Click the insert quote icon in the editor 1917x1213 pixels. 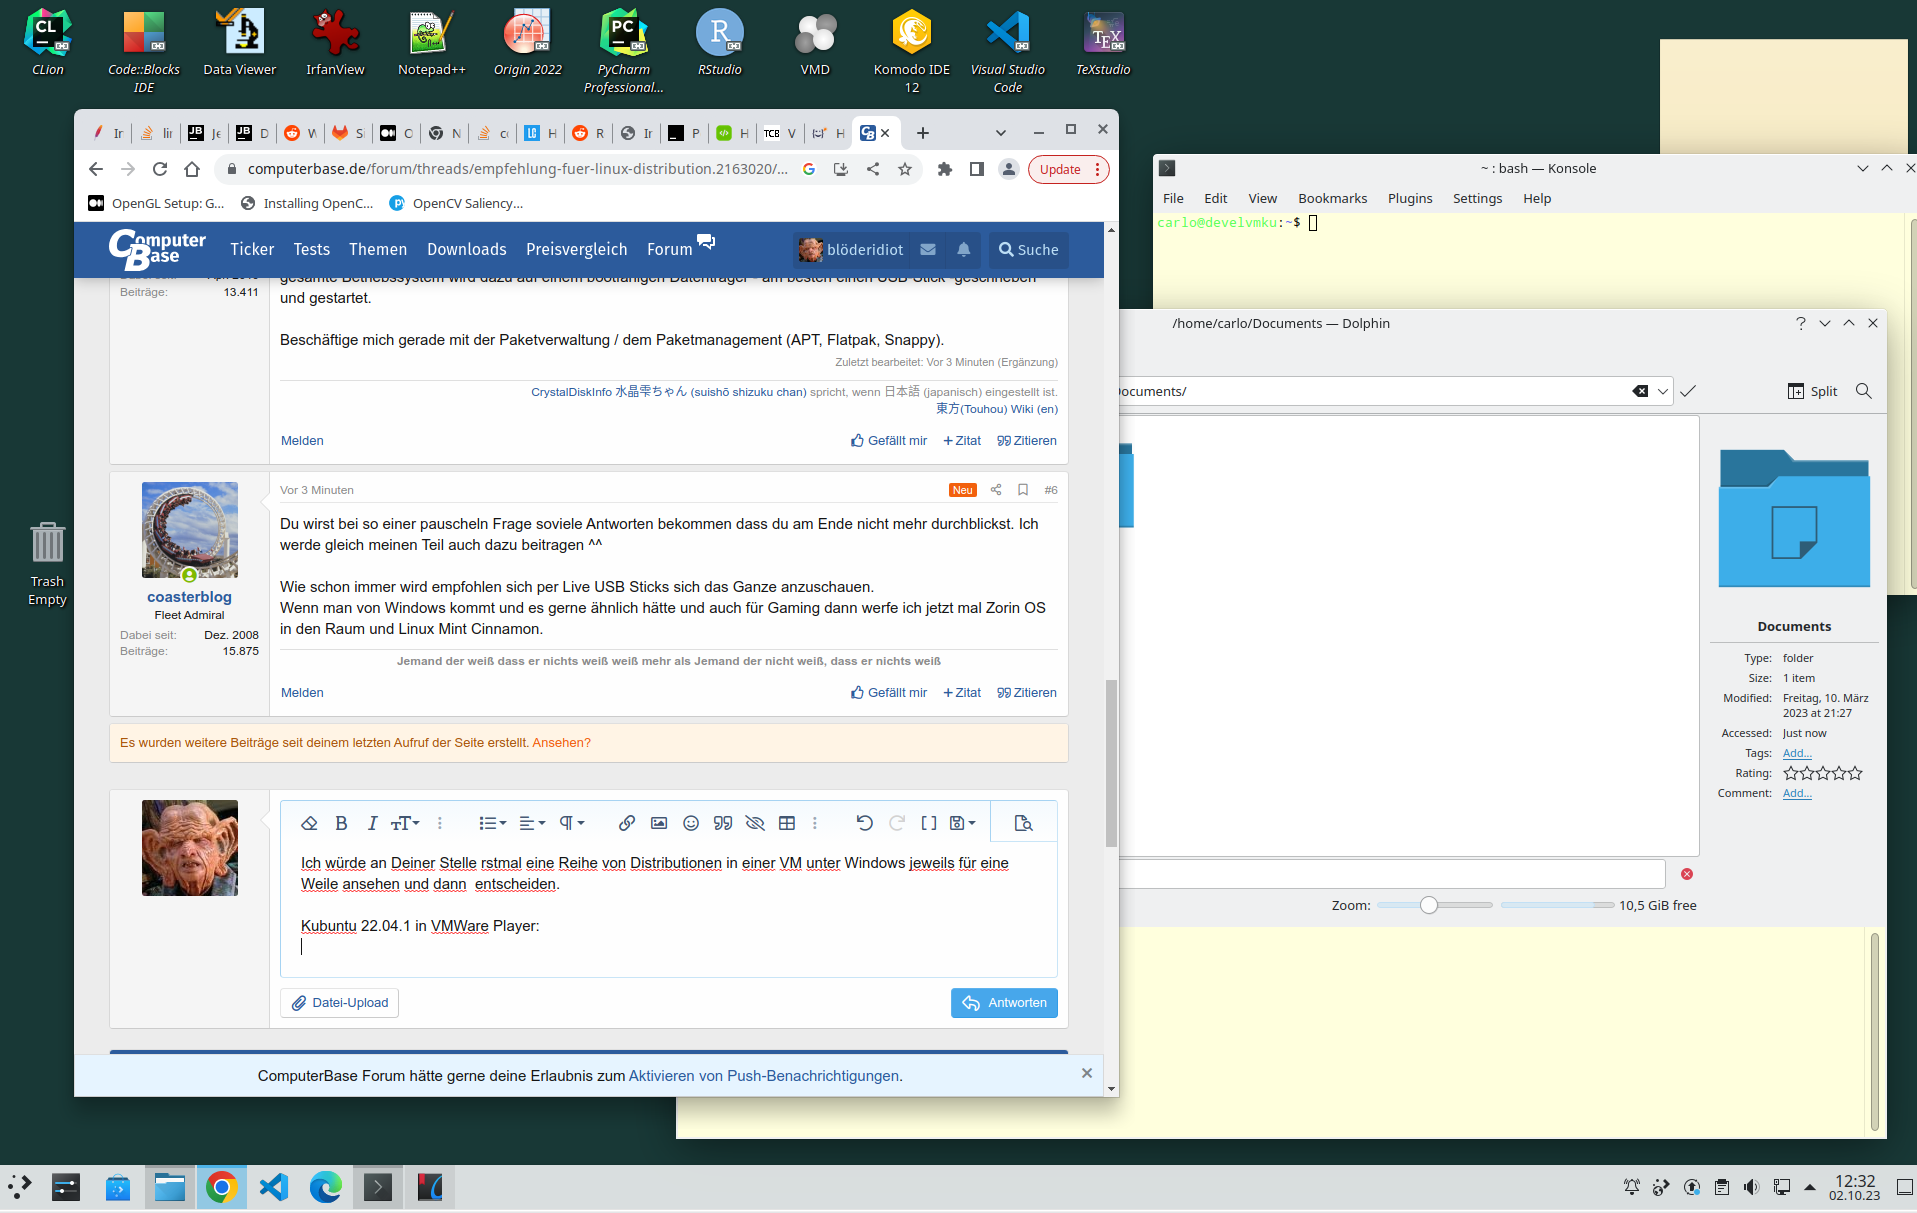point(723,823)
